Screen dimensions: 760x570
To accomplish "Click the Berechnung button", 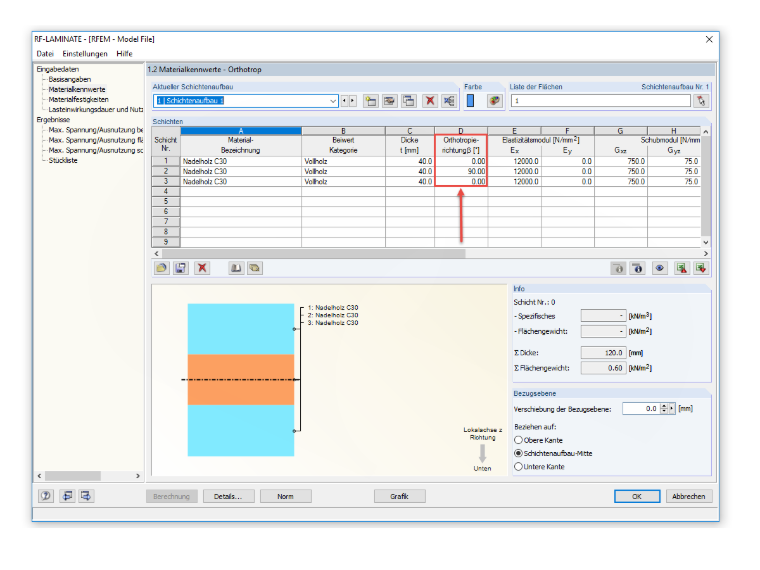I will (x=172, y=496).
